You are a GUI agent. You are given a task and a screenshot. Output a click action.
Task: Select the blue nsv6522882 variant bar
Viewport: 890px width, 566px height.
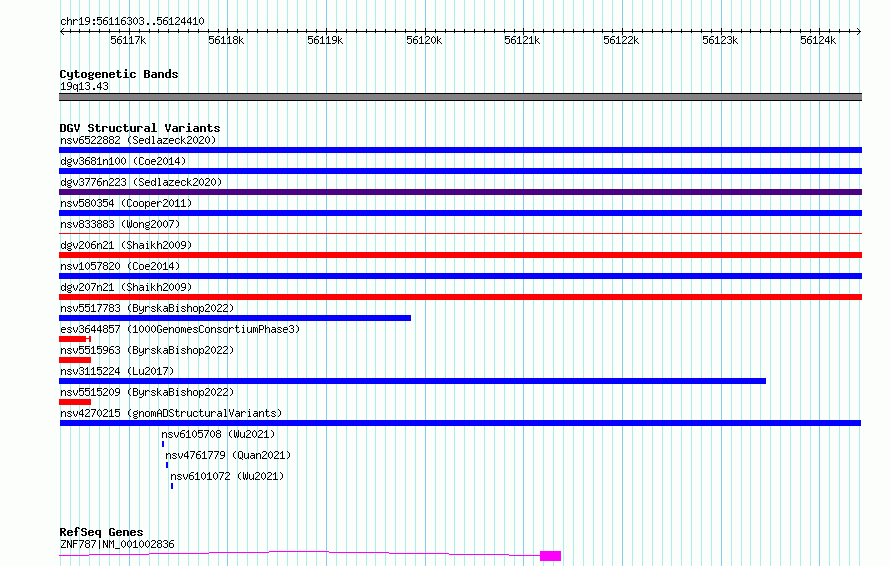tap(460, 150)
